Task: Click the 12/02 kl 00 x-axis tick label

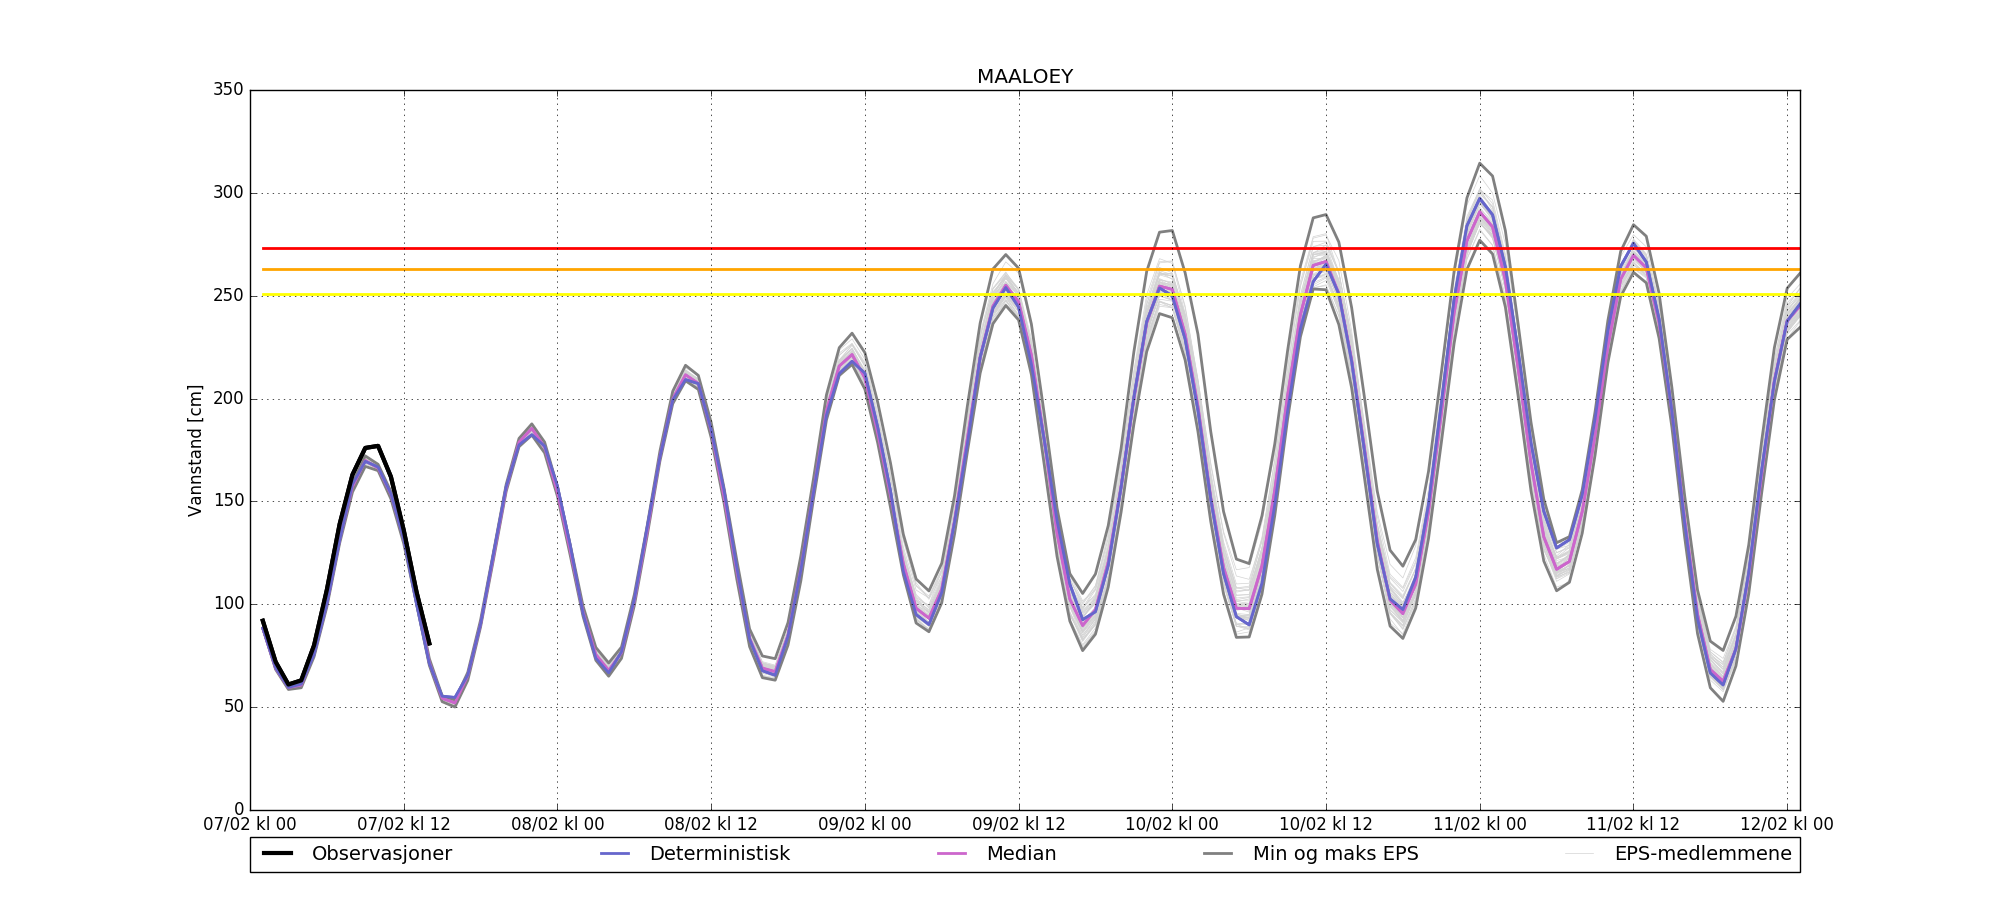Action: pyautogui.click(x=1787, y=825)
